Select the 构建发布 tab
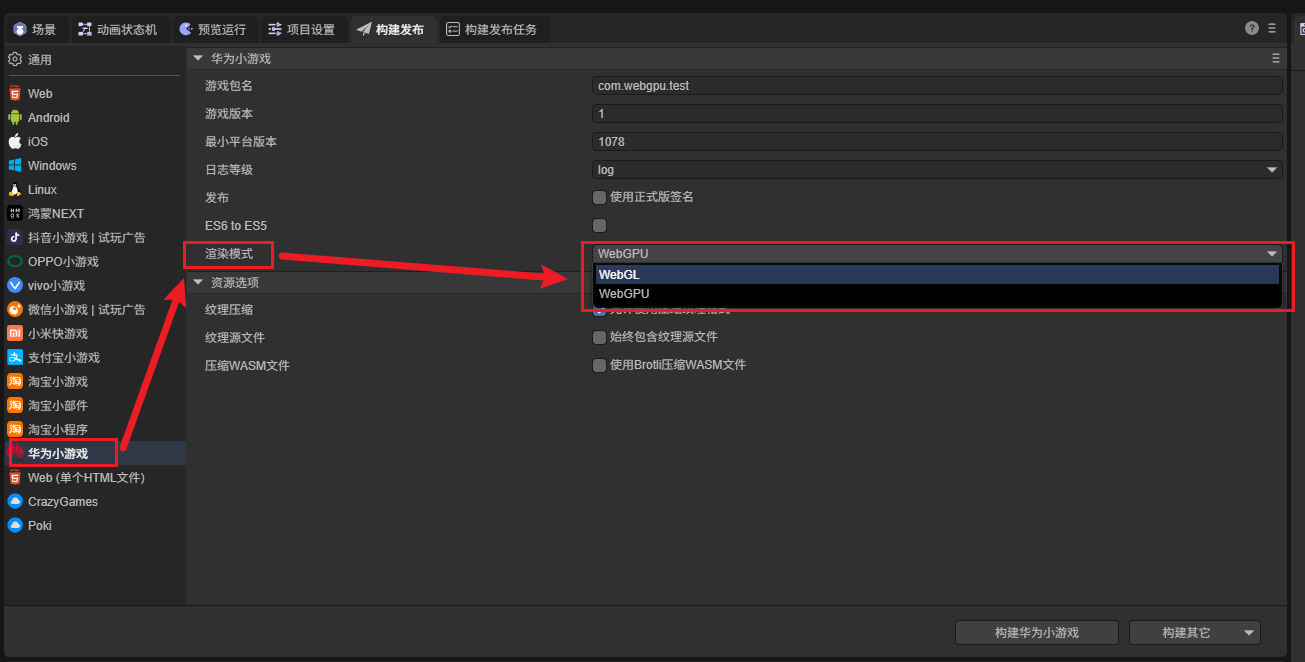This screenshot has width=1305, height=662. 391,29
